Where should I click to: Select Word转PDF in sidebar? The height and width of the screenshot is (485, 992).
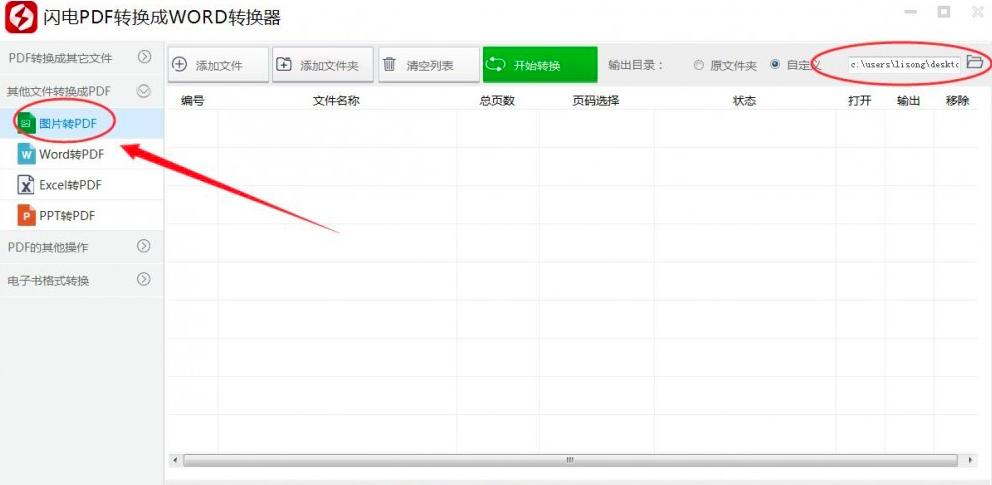coord(82,154)
